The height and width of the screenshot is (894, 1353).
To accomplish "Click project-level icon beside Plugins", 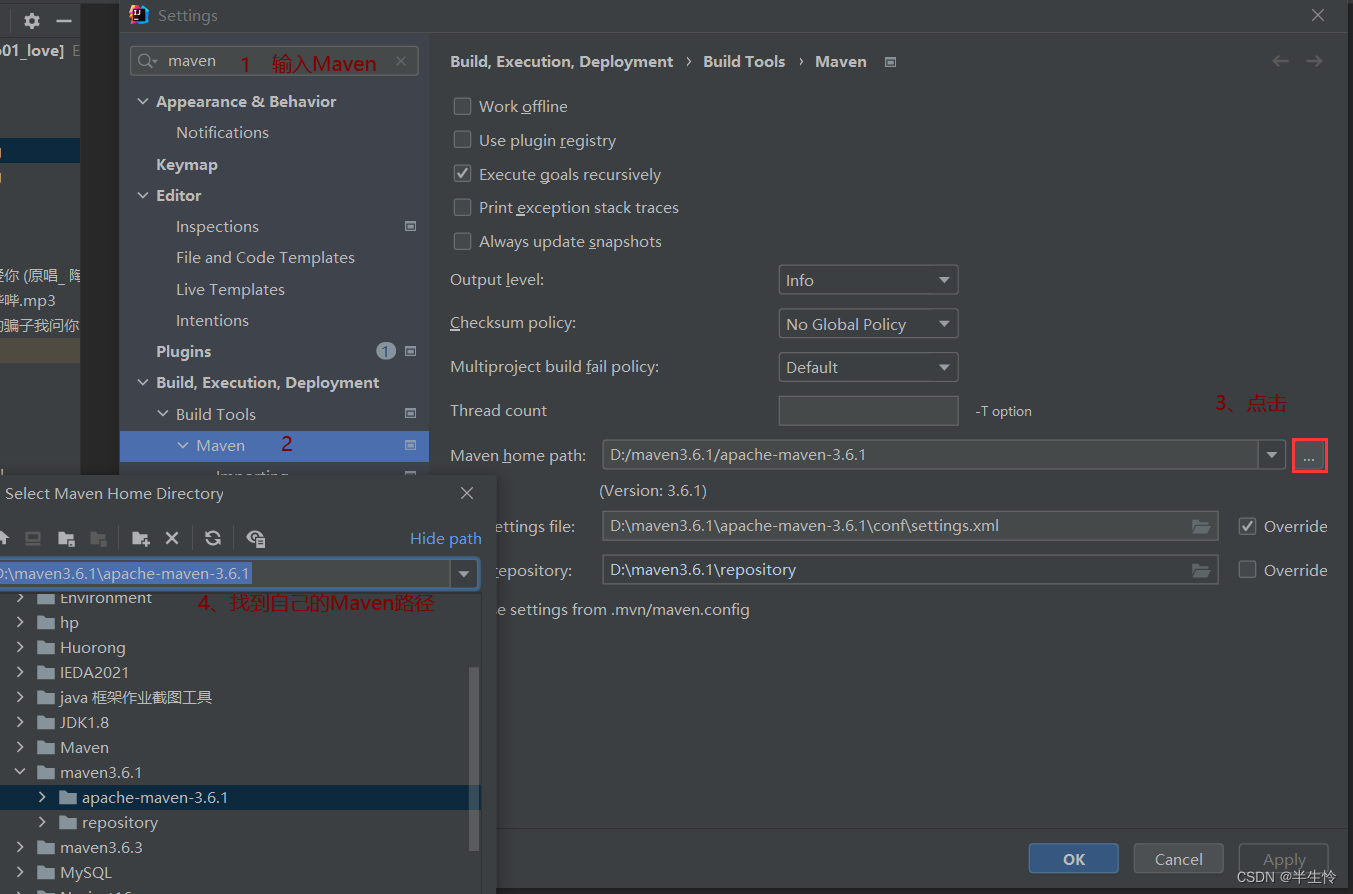I will (410, 351).
